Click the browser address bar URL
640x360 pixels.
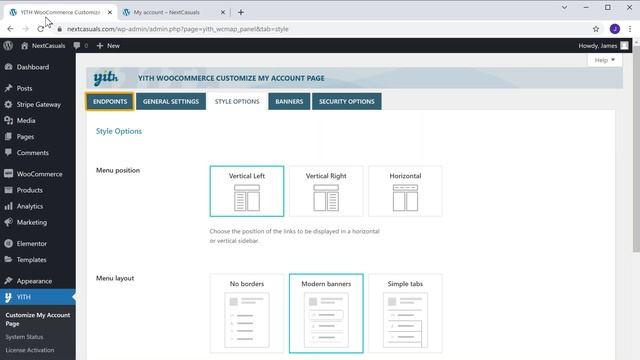(178, 29)
